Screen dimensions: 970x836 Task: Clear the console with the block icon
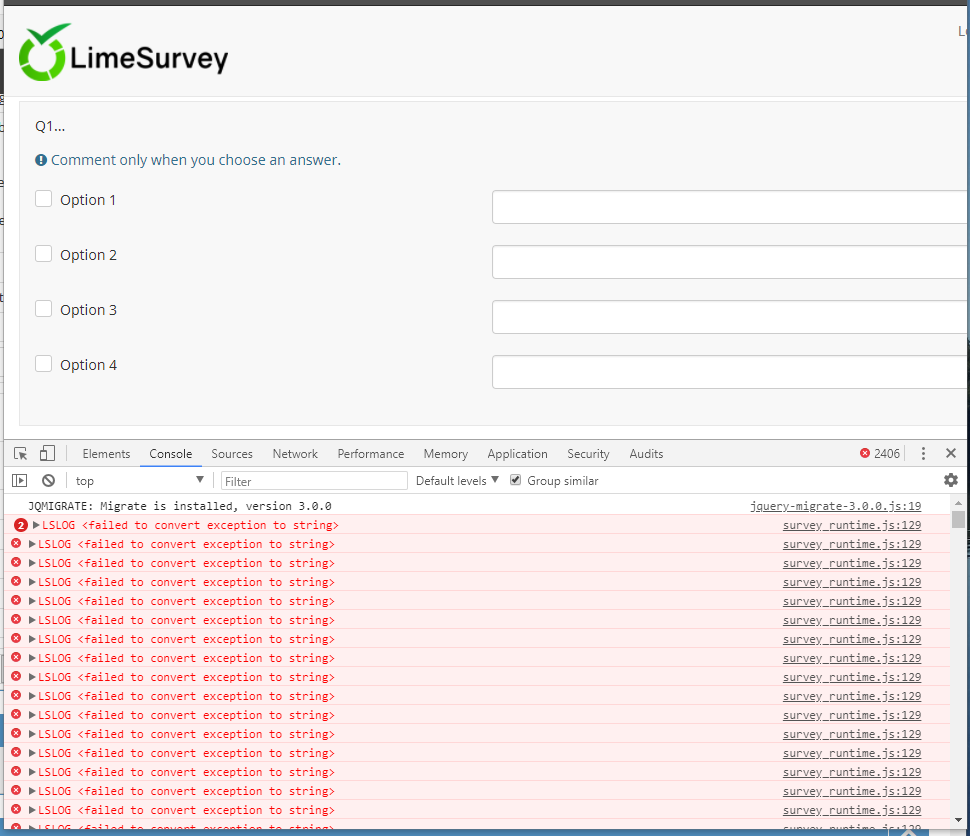click(48, 481)
